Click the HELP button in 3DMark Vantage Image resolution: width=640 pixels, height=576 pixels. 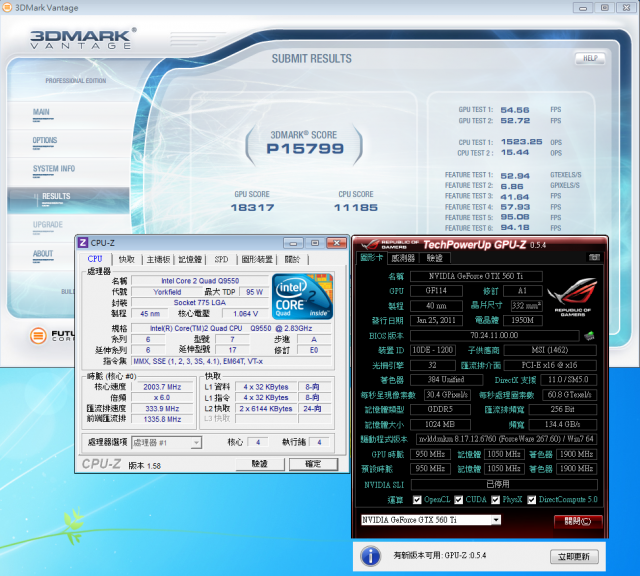tap(590, 58)
